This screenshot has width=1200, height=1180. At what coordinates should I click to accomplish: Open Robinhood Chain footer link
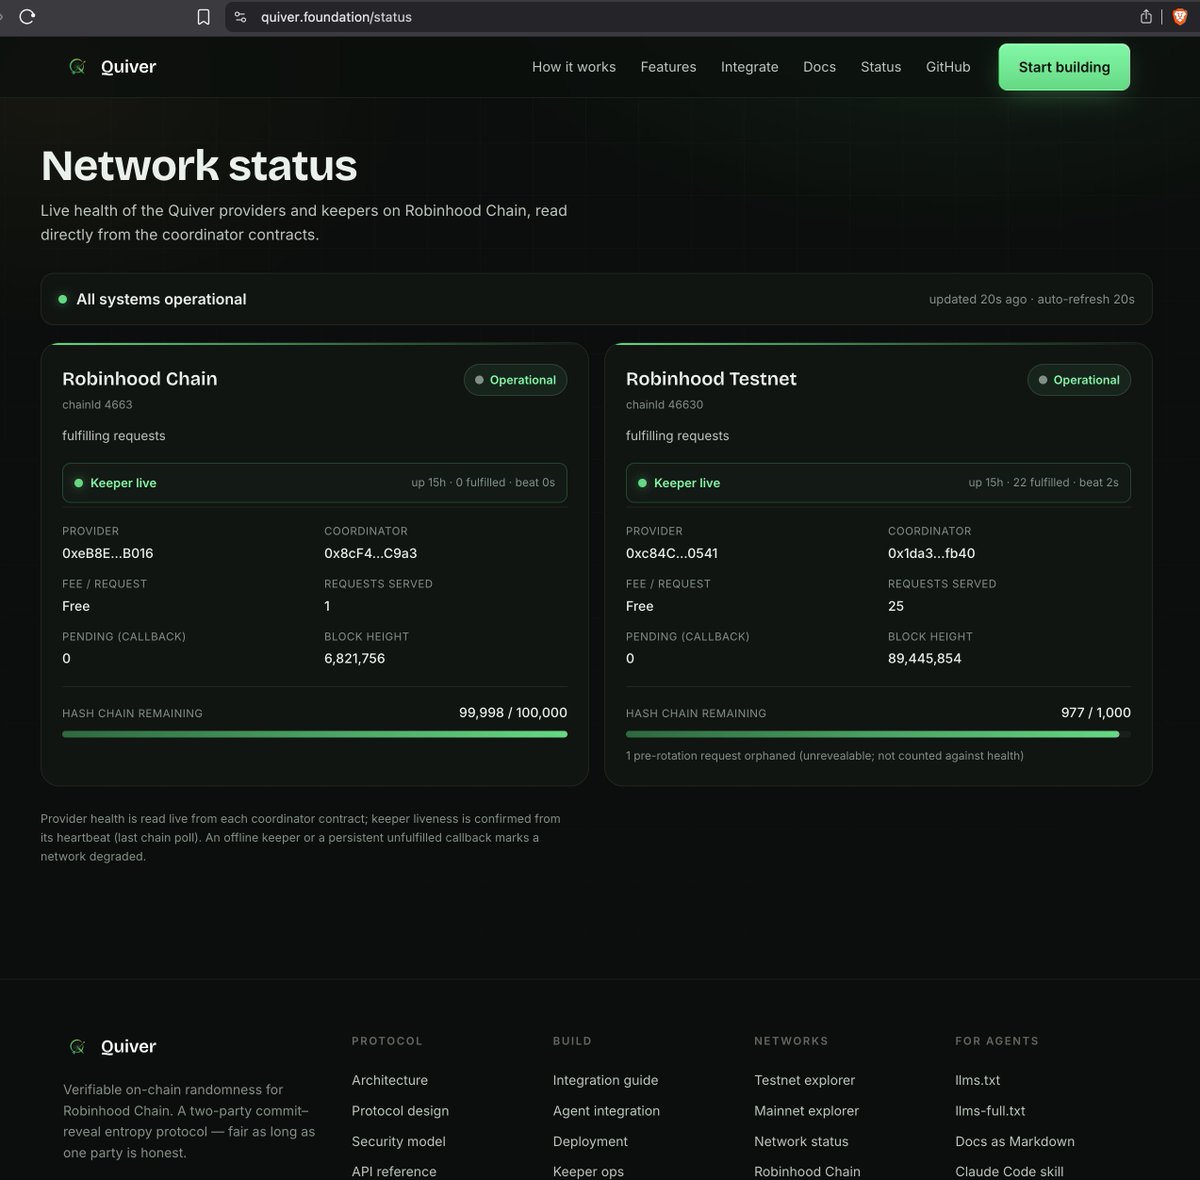(x=807, y=1171)
